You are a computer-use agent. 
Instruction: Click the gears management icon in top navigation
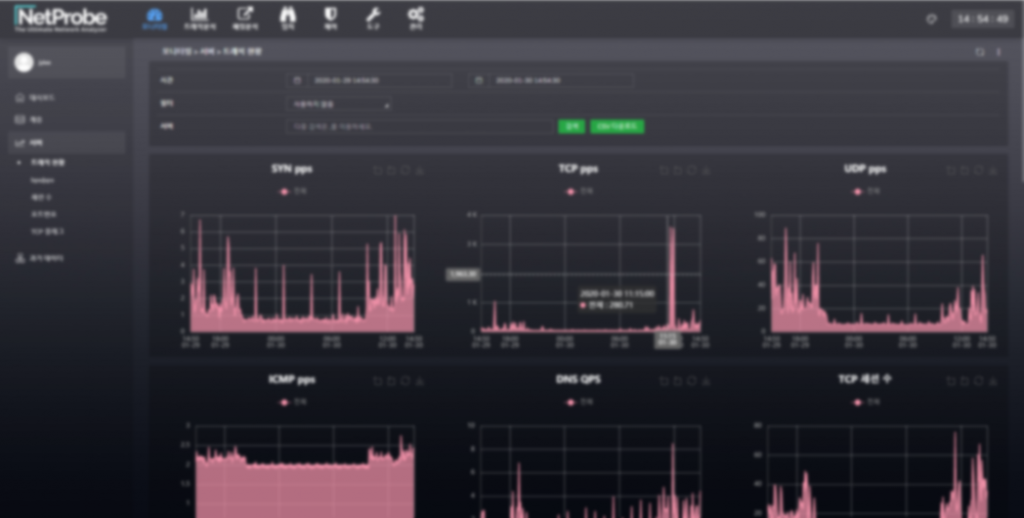click(x=416, y=17)
